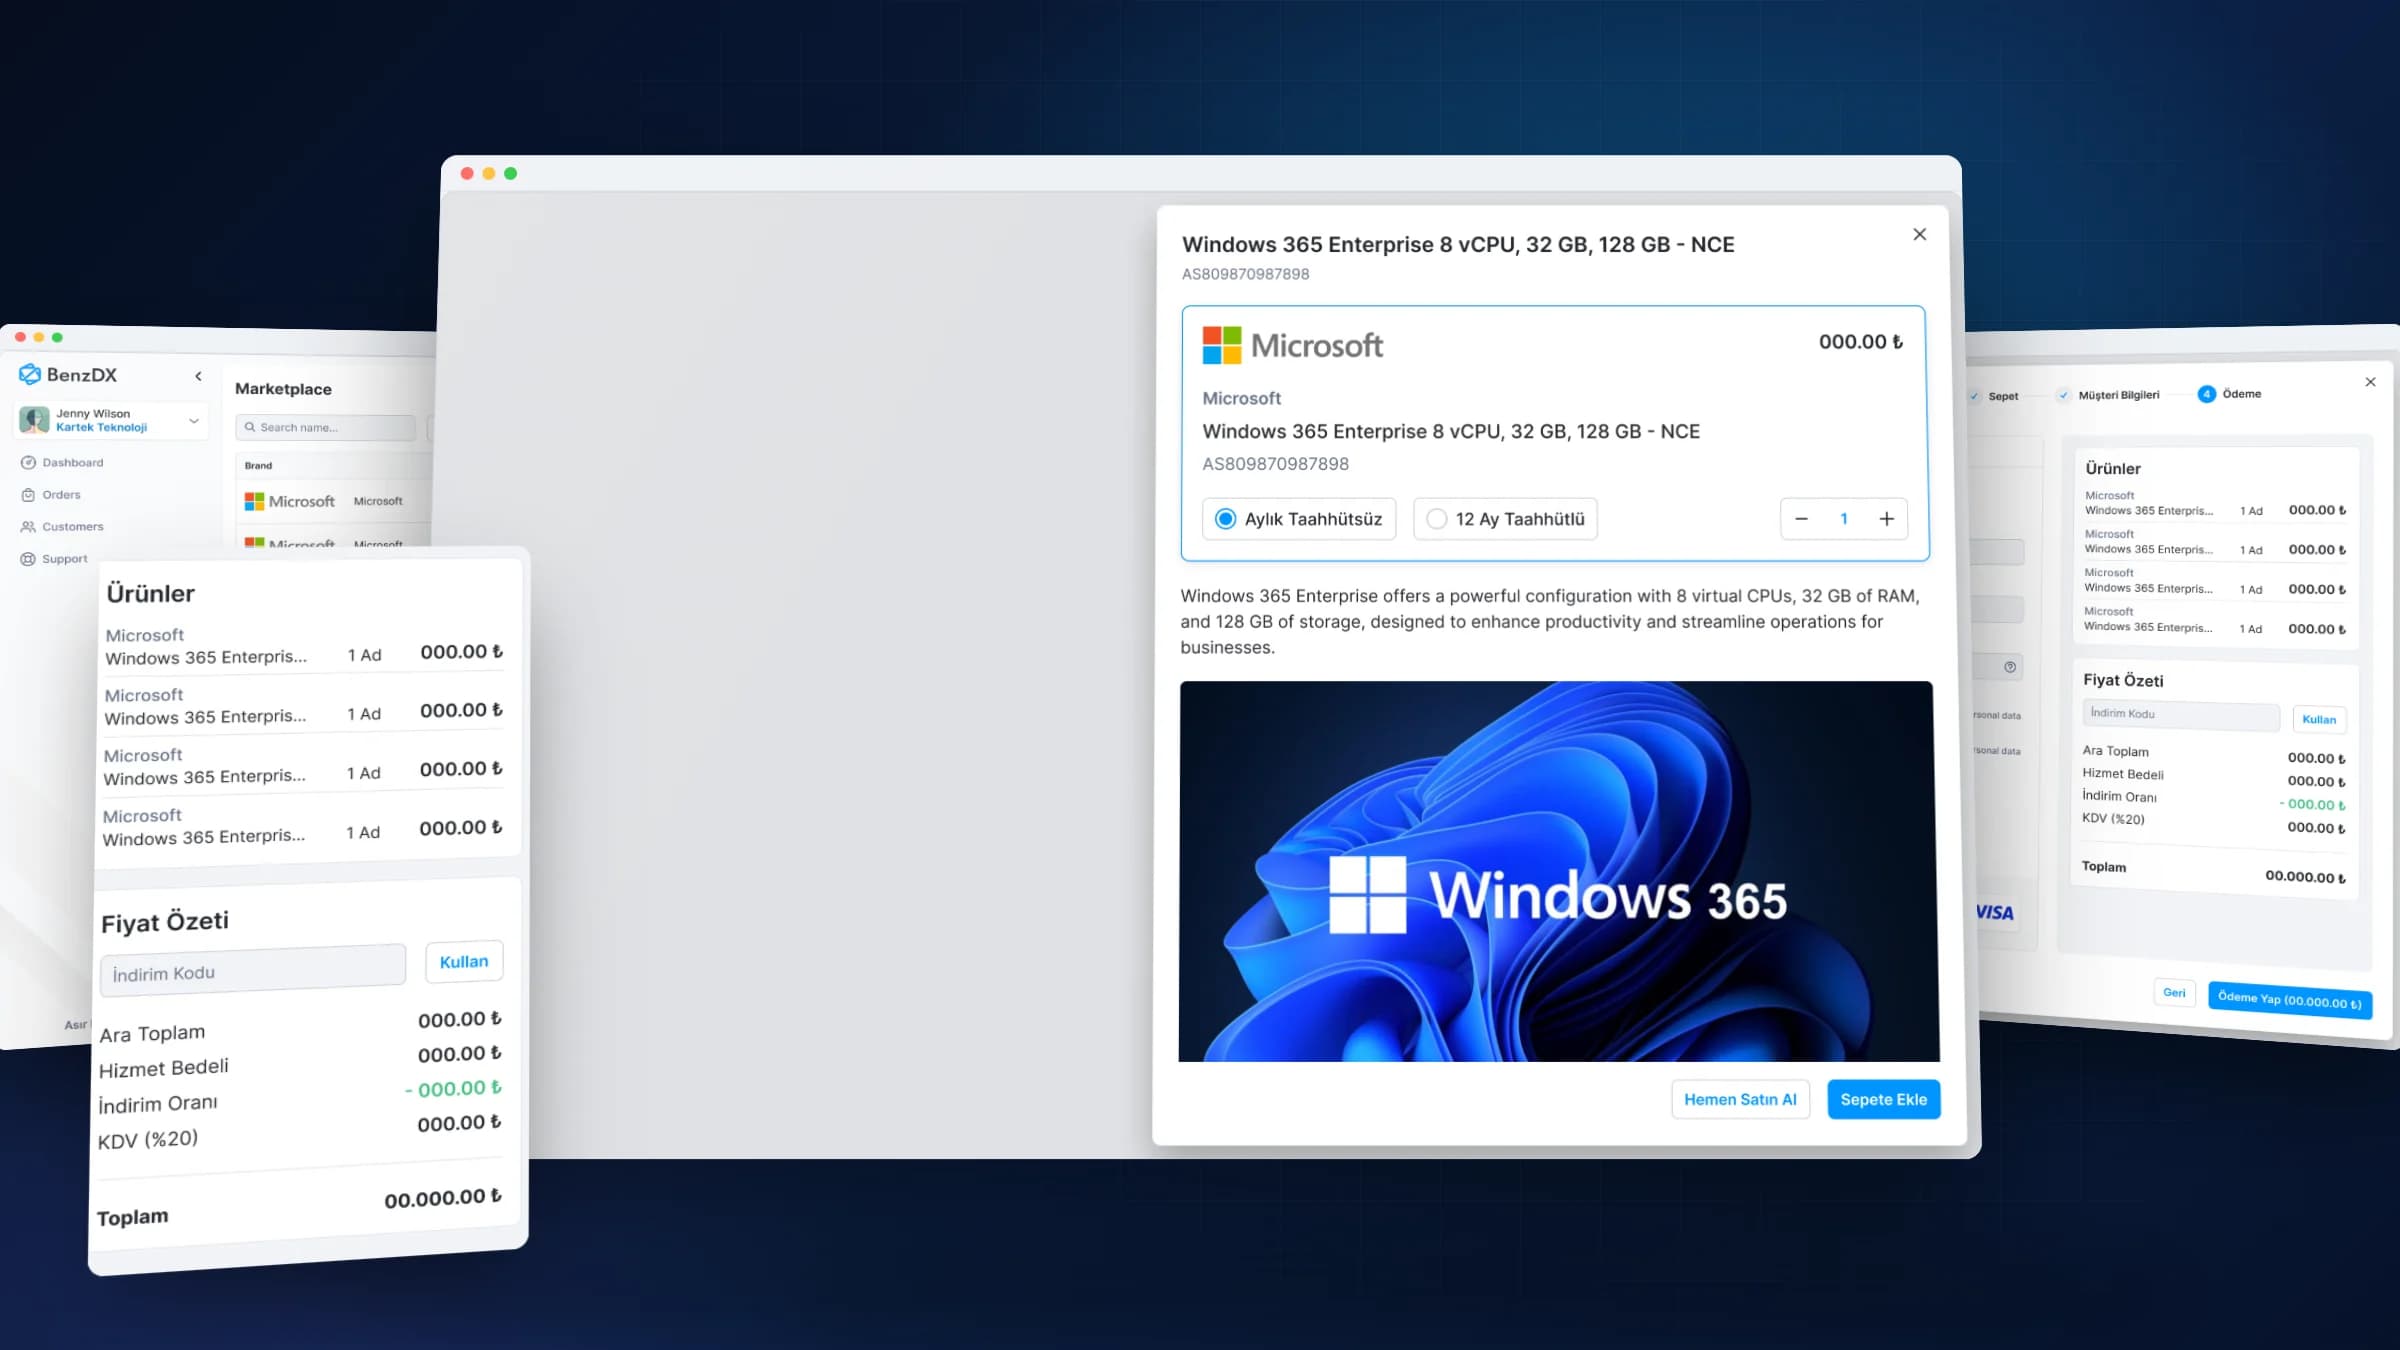Click the help circle icon in checkout form

click(x=2010, y=667)
